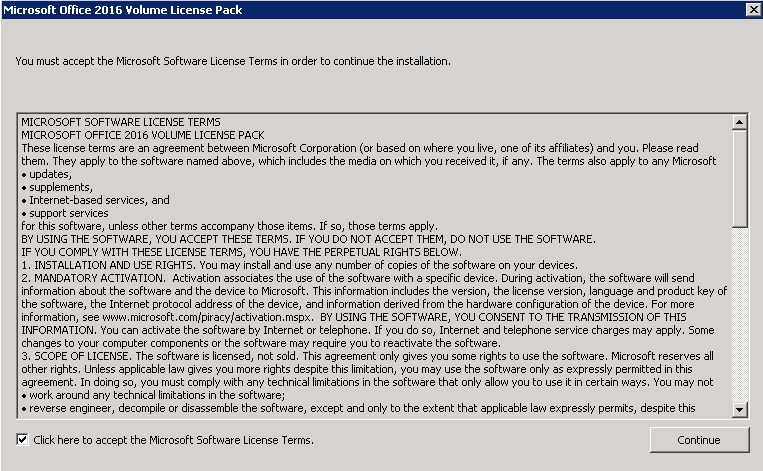Close the Volume License Pack dialog

click(x=752, y=9)
